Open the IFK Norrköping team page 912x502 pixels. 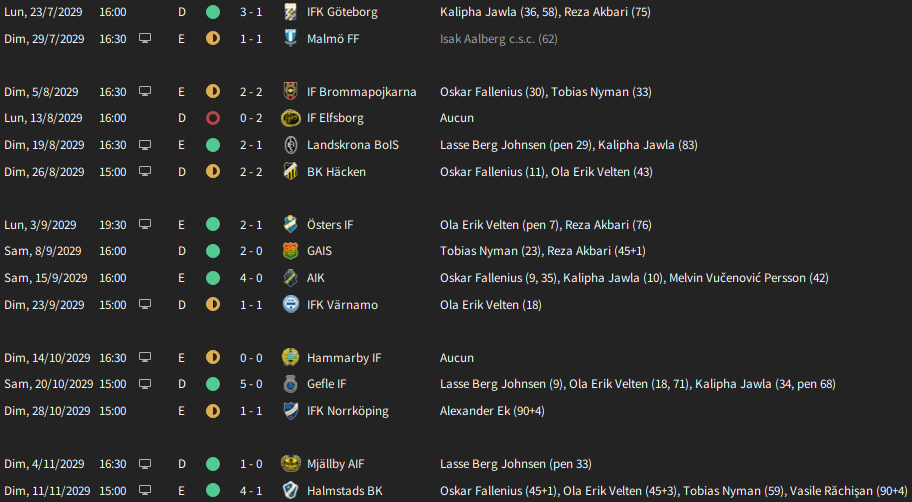[347, 411]
